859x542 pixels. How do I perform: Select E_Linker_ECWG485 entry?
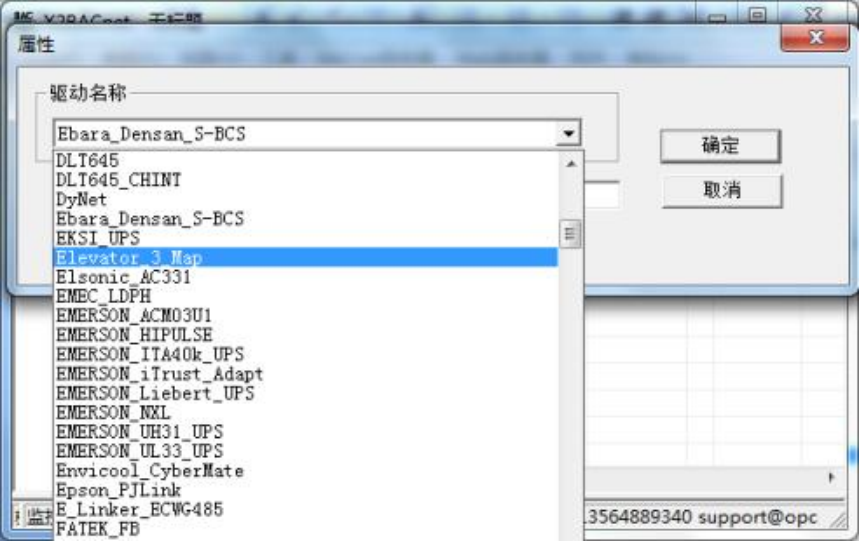coord(306,509)
